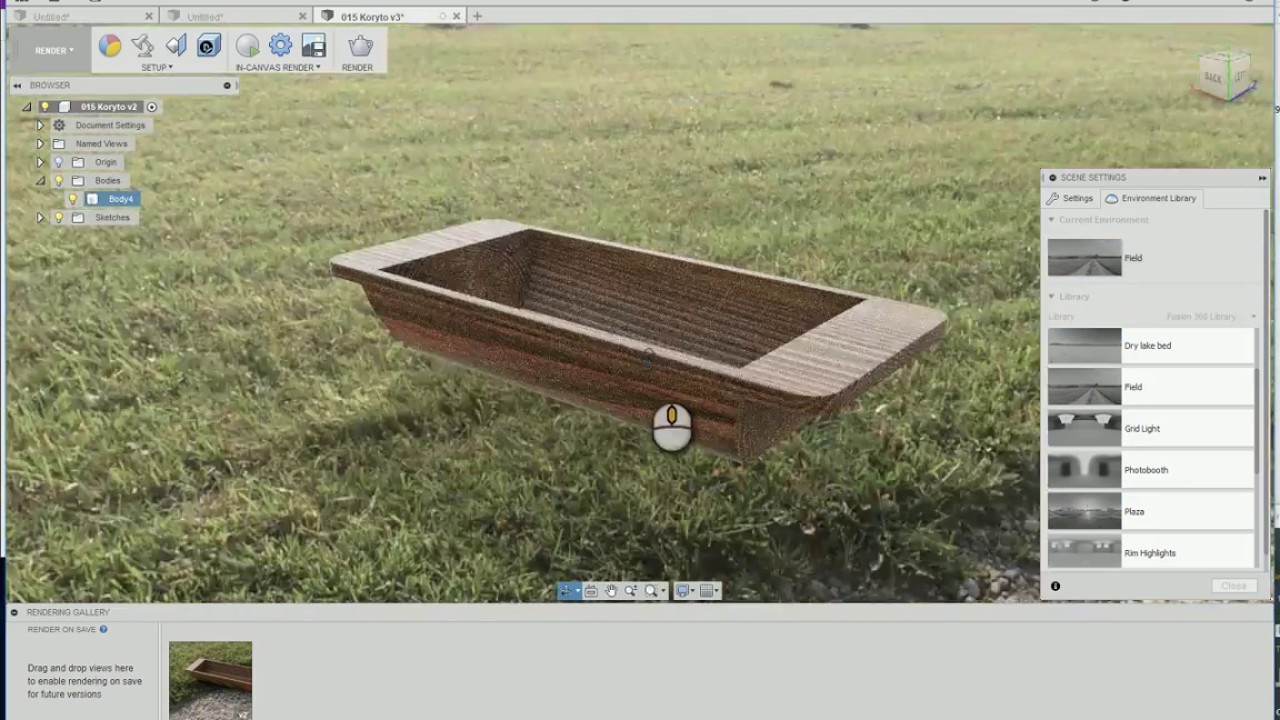
Task: Open the IN-CANVAS RENDER dropdown menu
Action: point(278,68)
